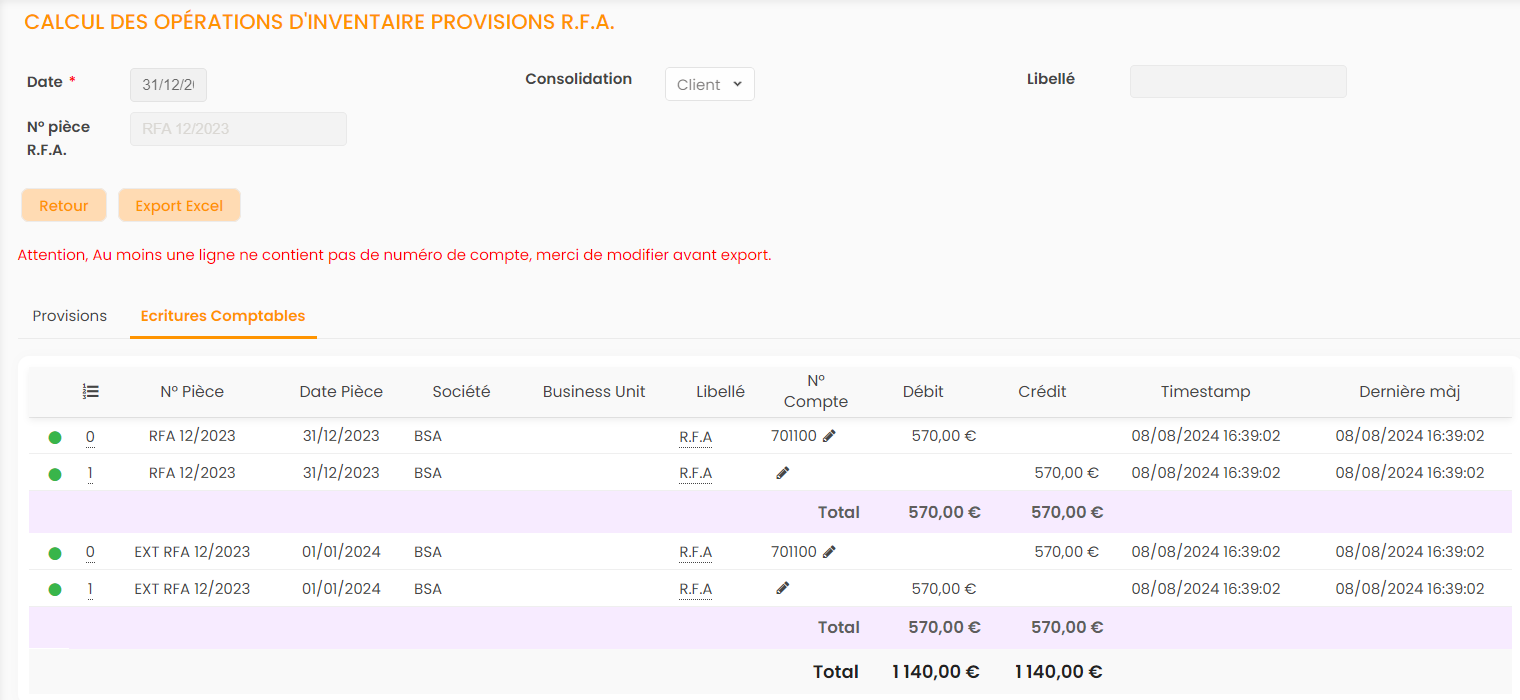The height and width of the screenshot is (700, 1520).
Task: Click the numbered list icon in table header
Action: pos(90,392)
